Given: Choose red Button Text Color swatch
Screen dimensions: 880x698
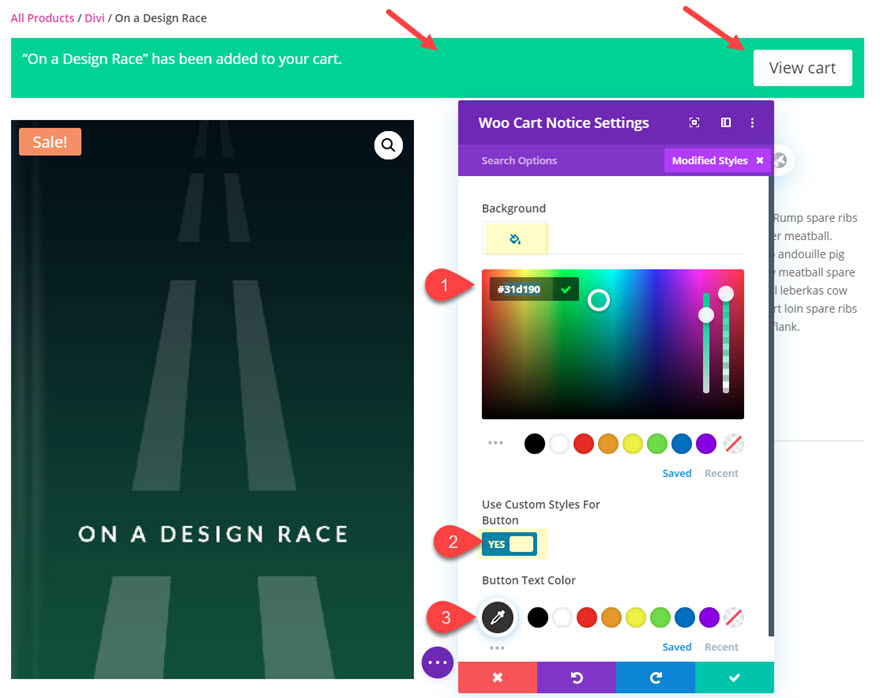Looking at the screenshot, I should [586, 617].
